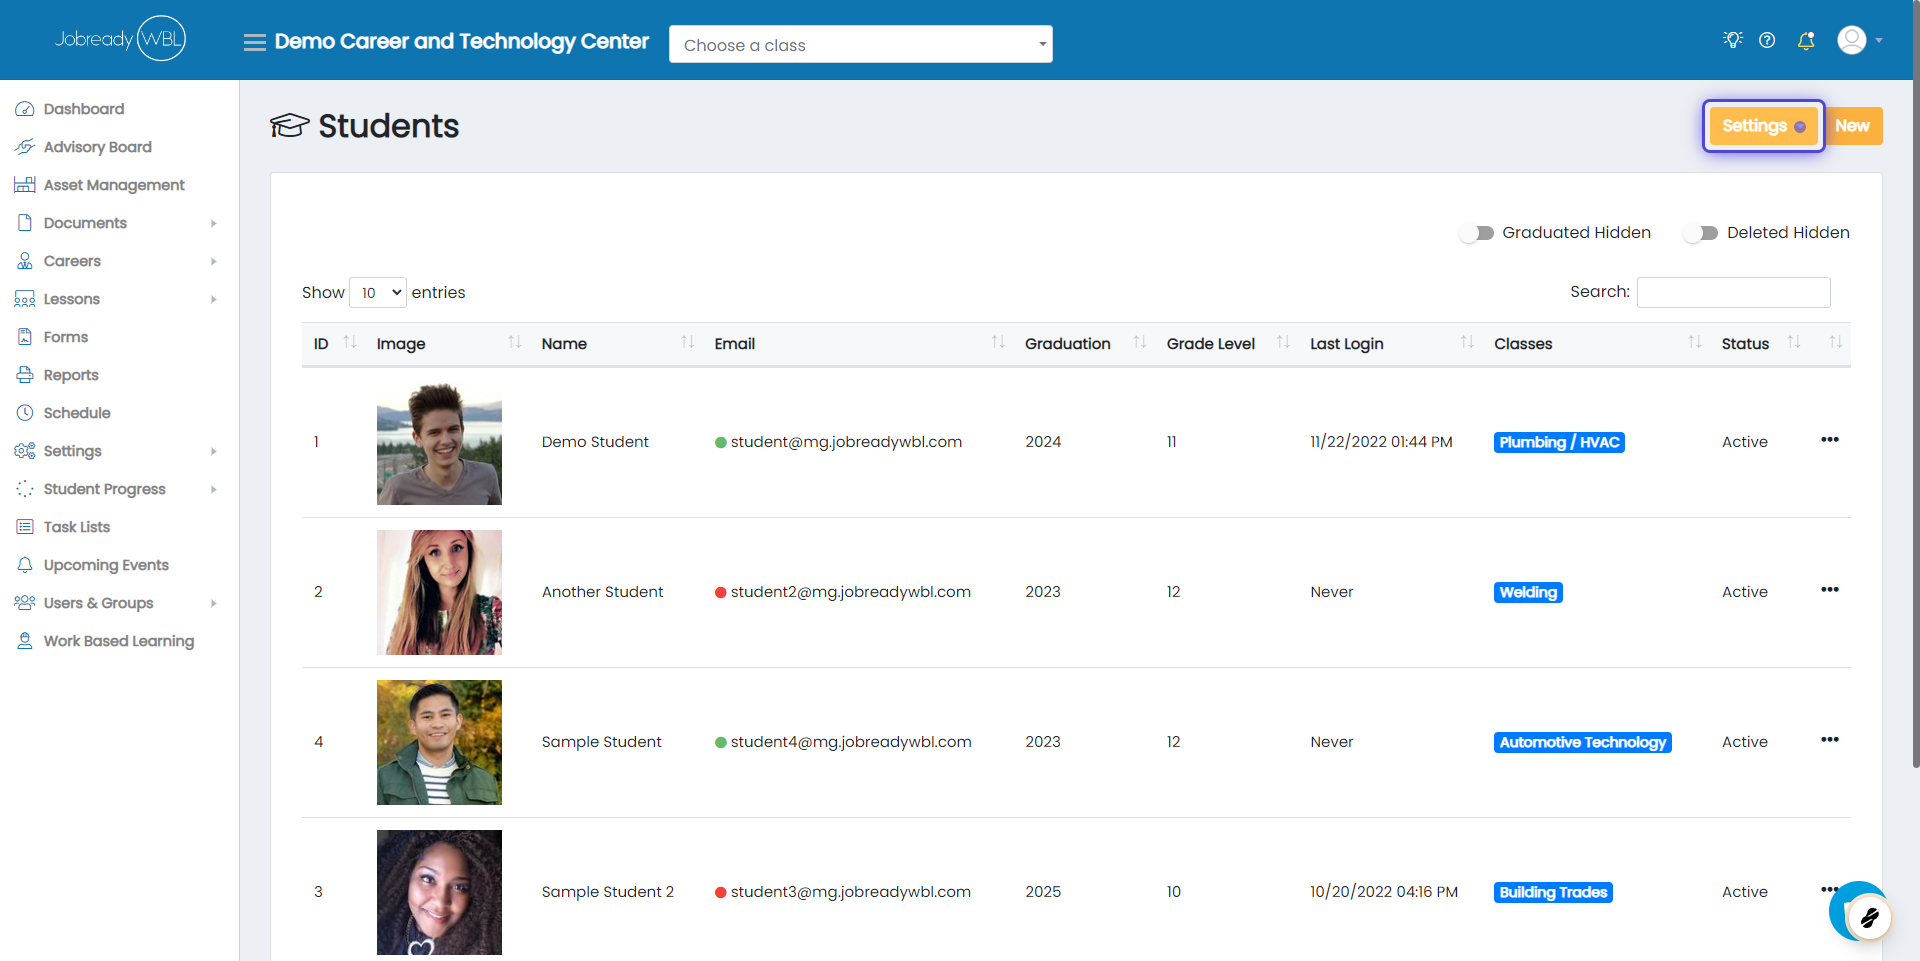
Task: Sort table by ID column
Action: click(x=334, y=343)
